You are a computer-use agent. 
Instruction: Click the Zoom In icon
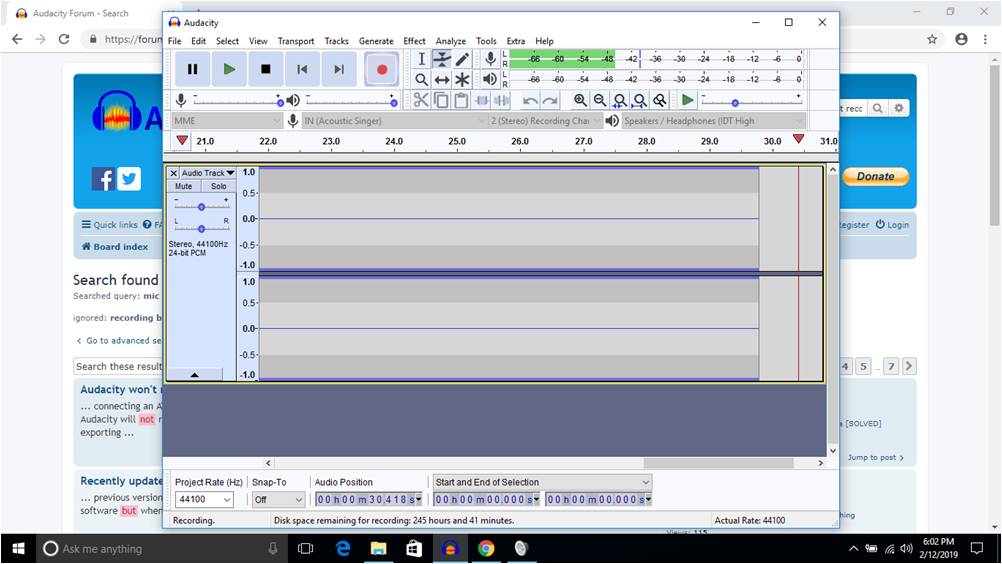click(x=580, y=100)
